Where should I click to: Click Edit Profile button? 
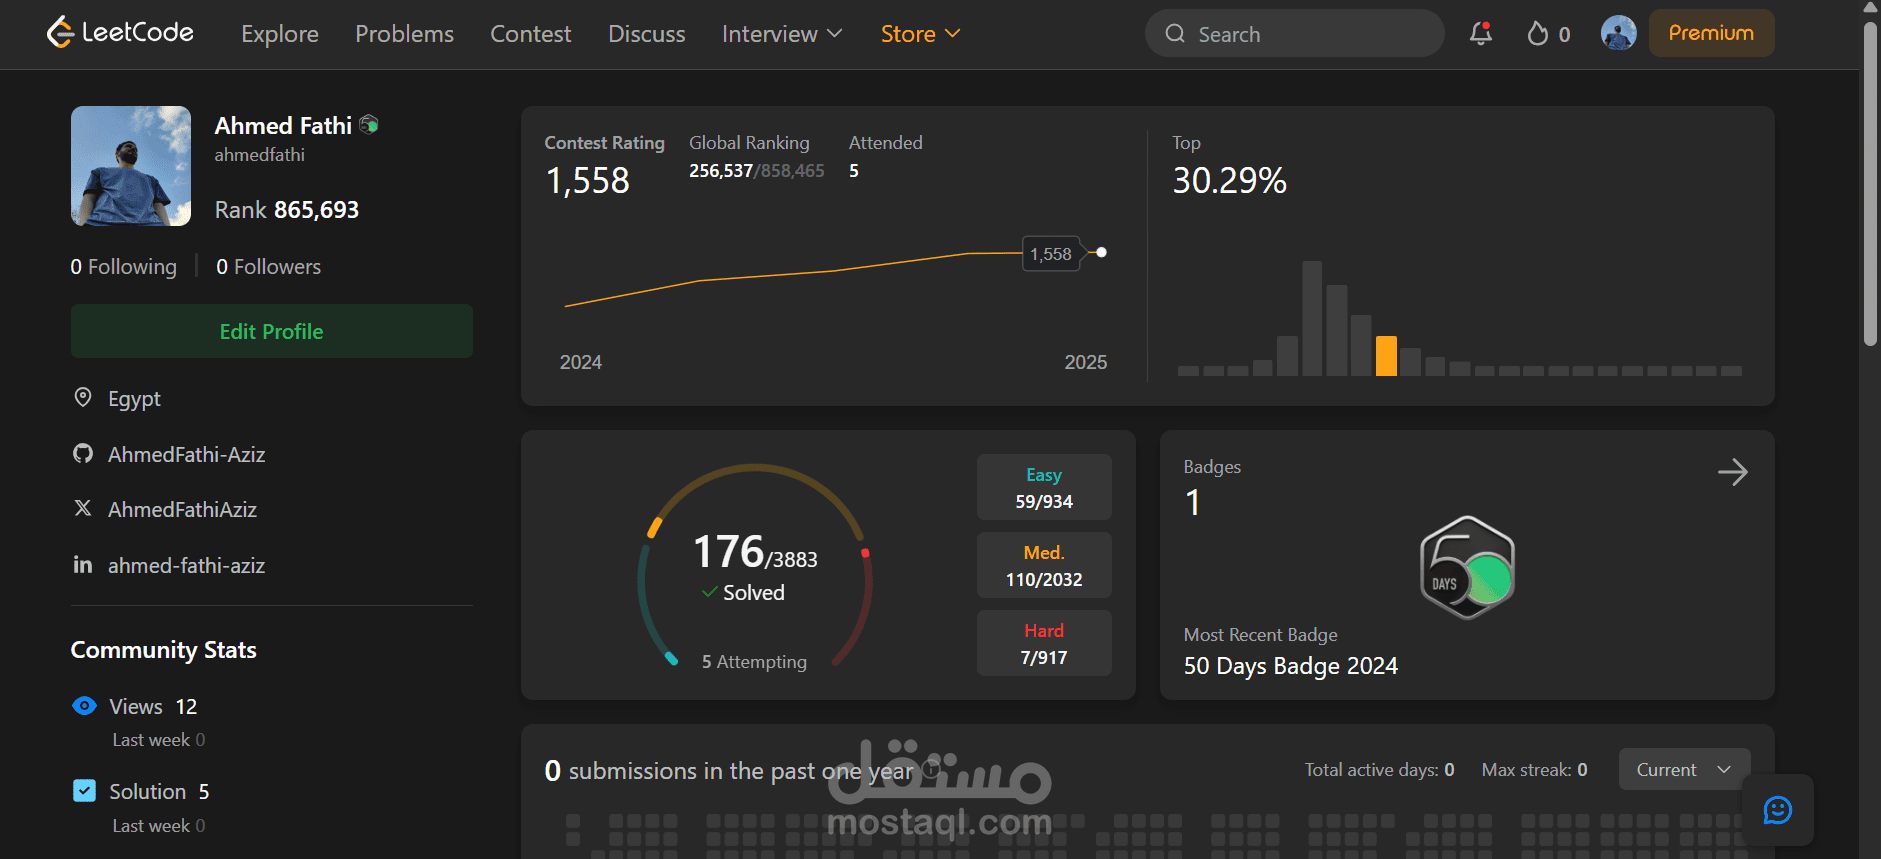pyautogui.click(x=272, y=331)
